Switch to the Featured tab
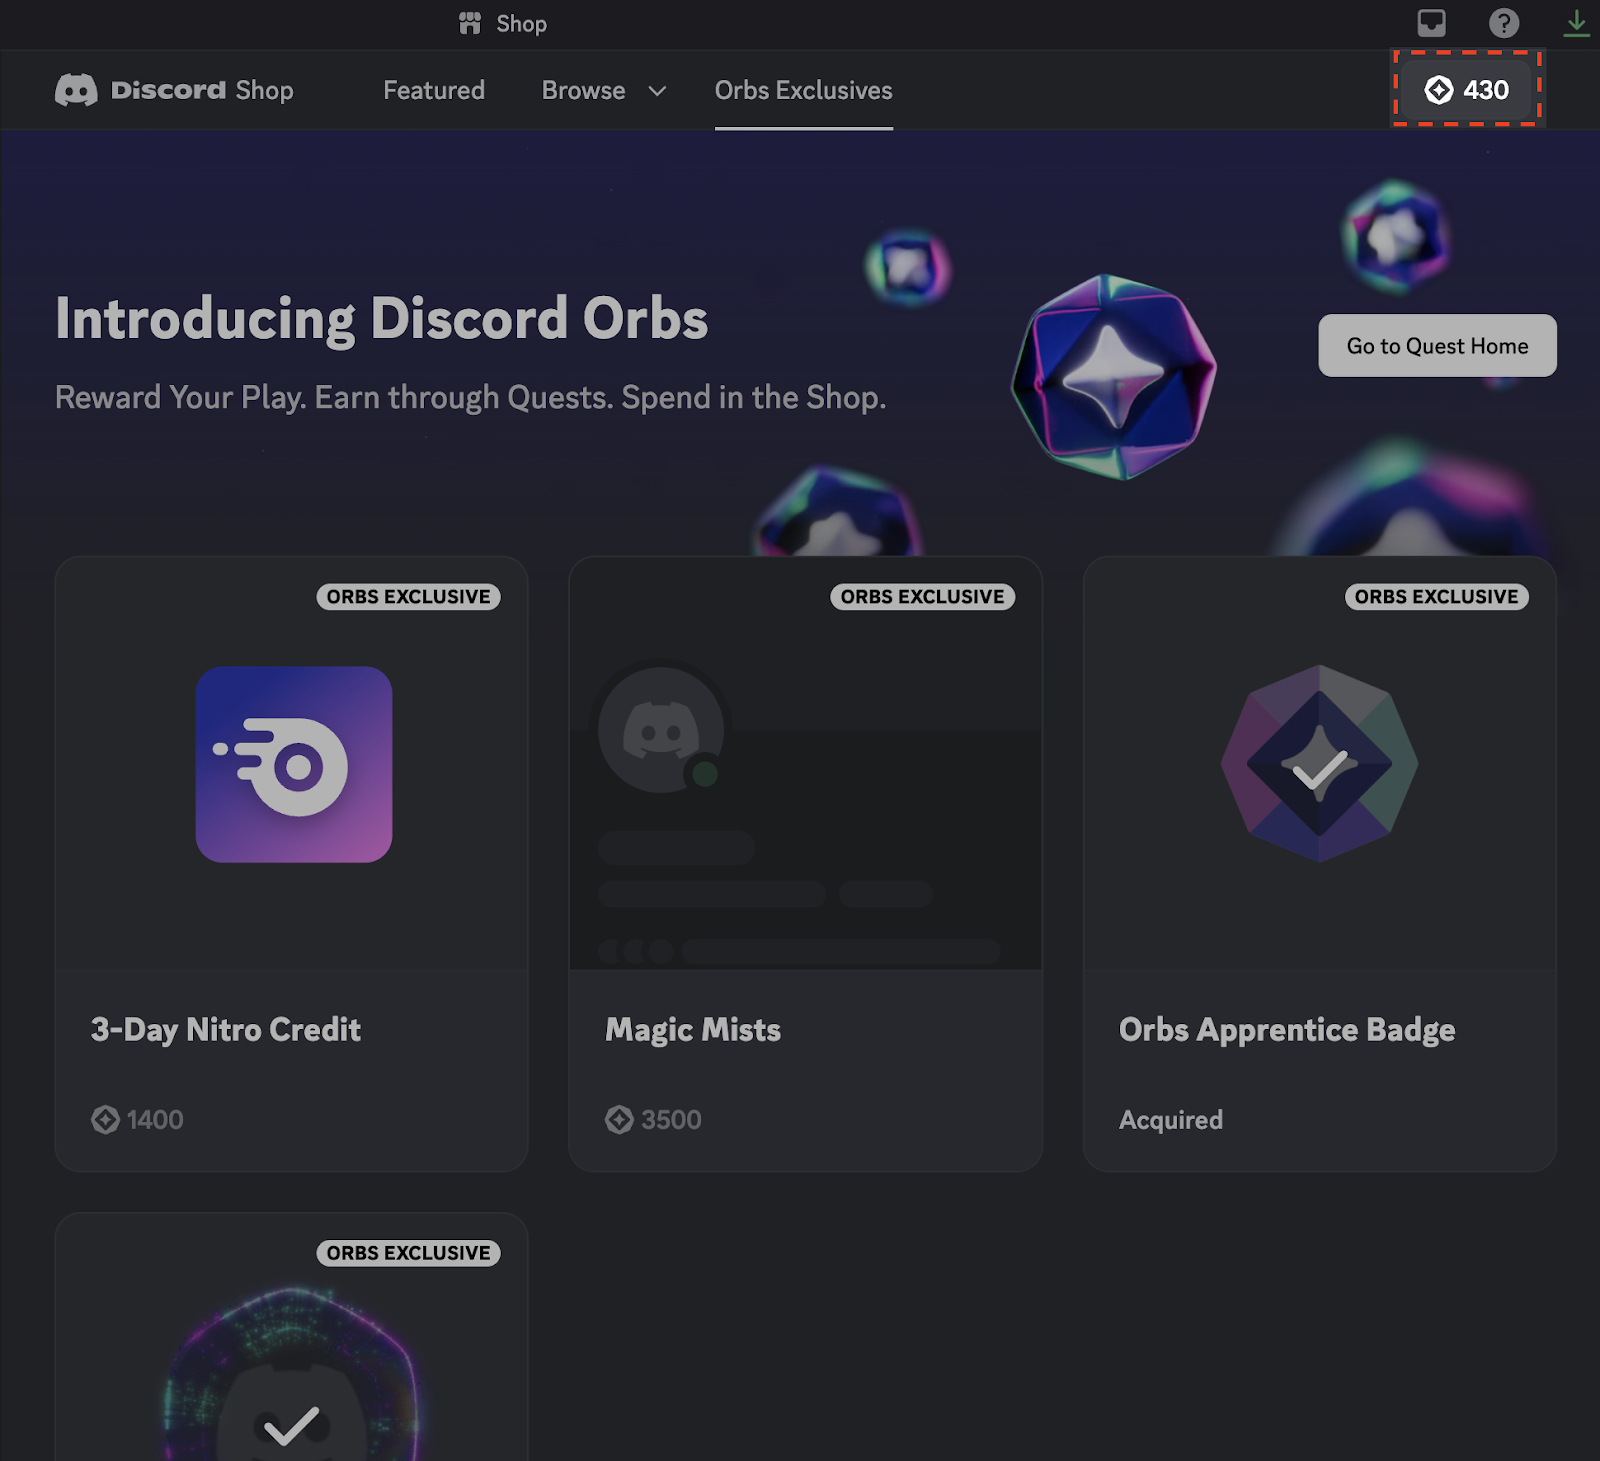This screenshot has width=1600, height=1461. coord(433,91)
